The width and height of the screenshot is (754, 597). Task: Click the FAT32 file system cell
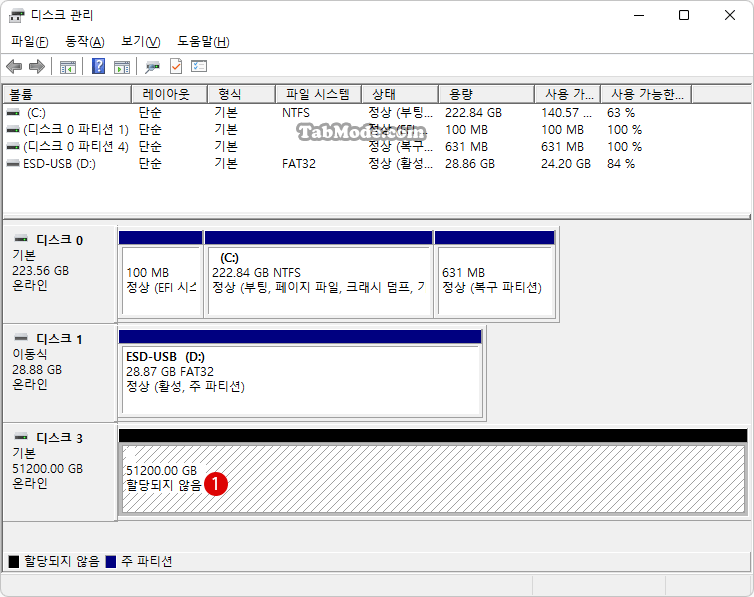[x=299, y=163]
